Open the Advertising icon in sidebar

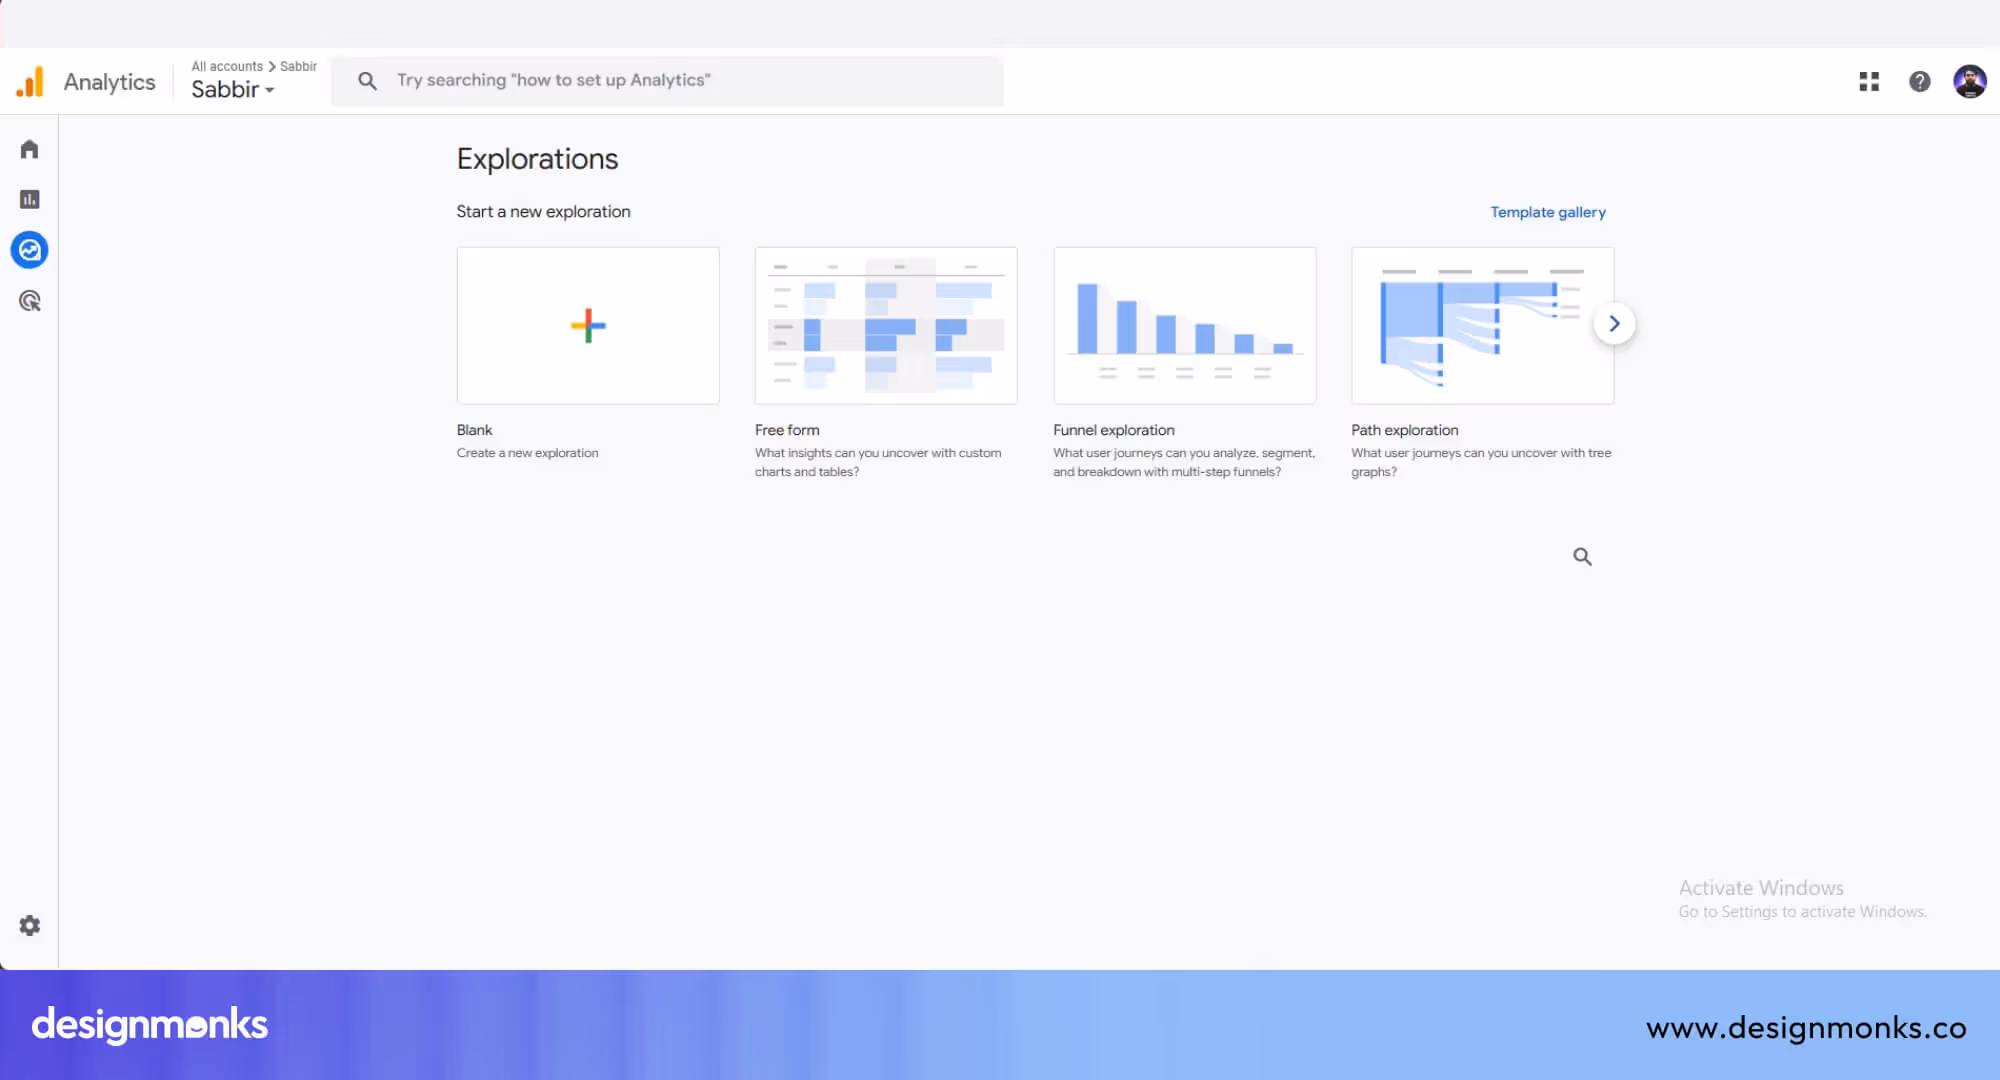point(29,301)
